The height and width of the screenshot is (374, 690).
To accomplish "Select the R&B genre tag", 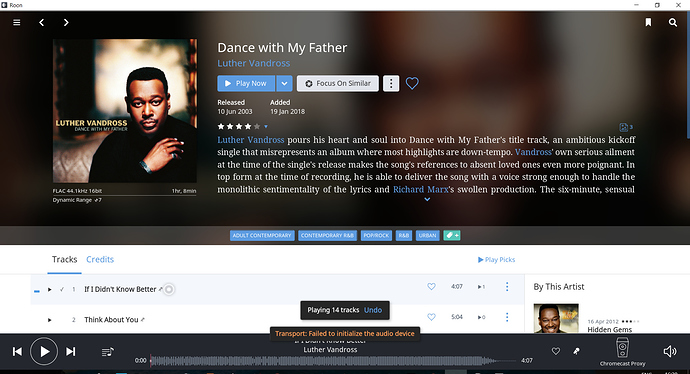I will [x=404, y=235].
